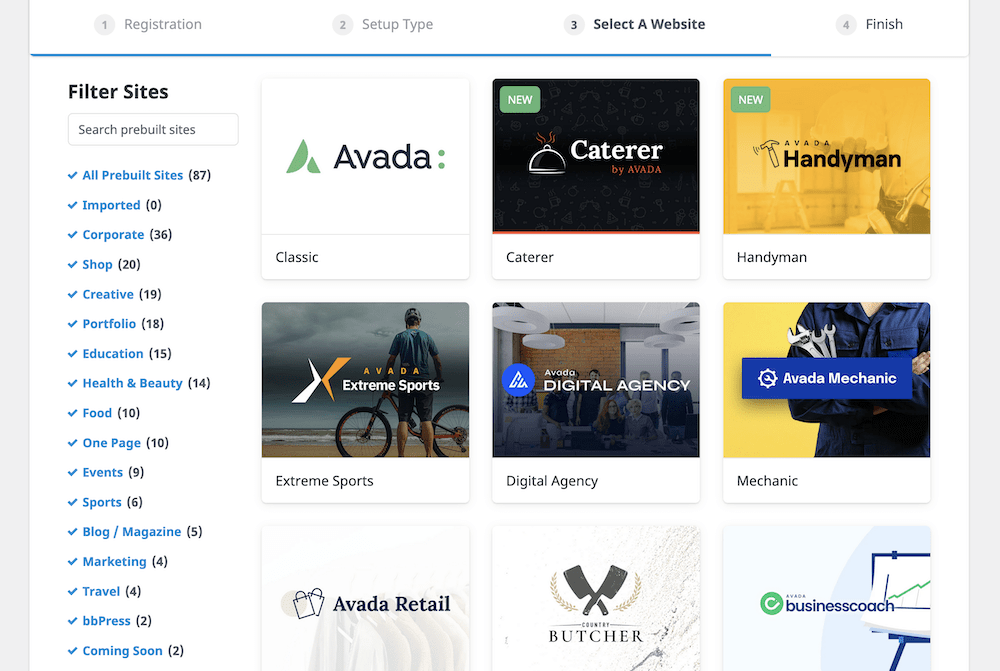
Task: Uncheck the Imported filter
Action: point(110,205)
